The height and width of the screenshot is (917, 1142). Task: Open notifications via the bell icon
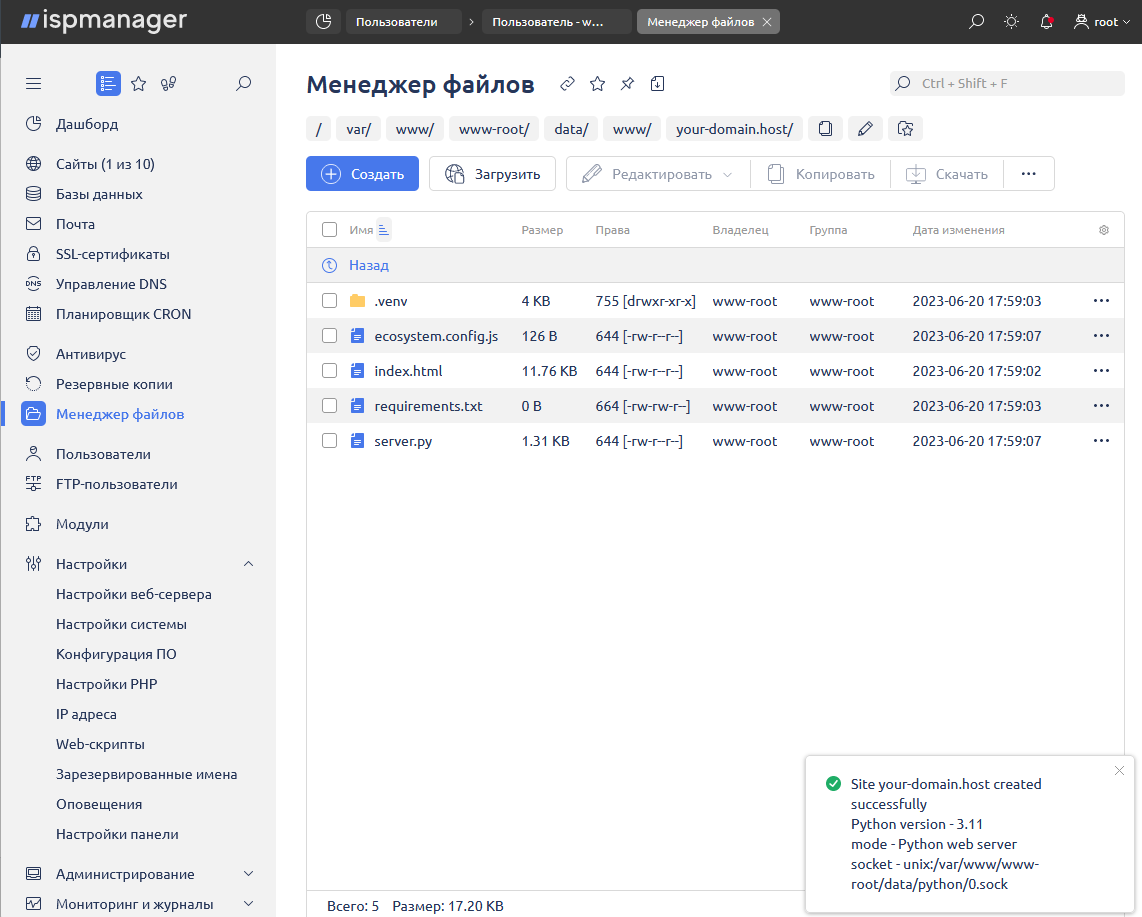click(1046, 20)
